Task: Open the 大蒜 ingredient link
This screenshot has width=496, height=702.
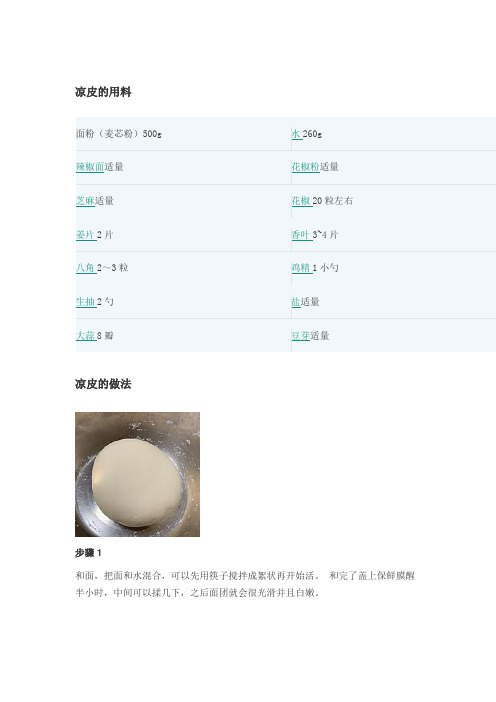Action: [86, 335]
